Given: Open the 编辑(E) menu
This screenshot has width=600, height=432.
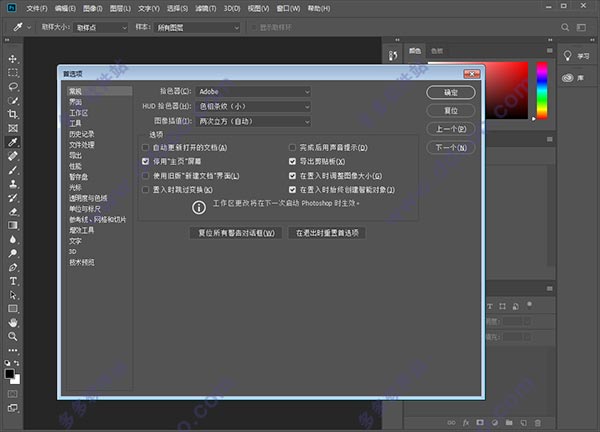Looking at the screenshot, I should tap(65, 8).
